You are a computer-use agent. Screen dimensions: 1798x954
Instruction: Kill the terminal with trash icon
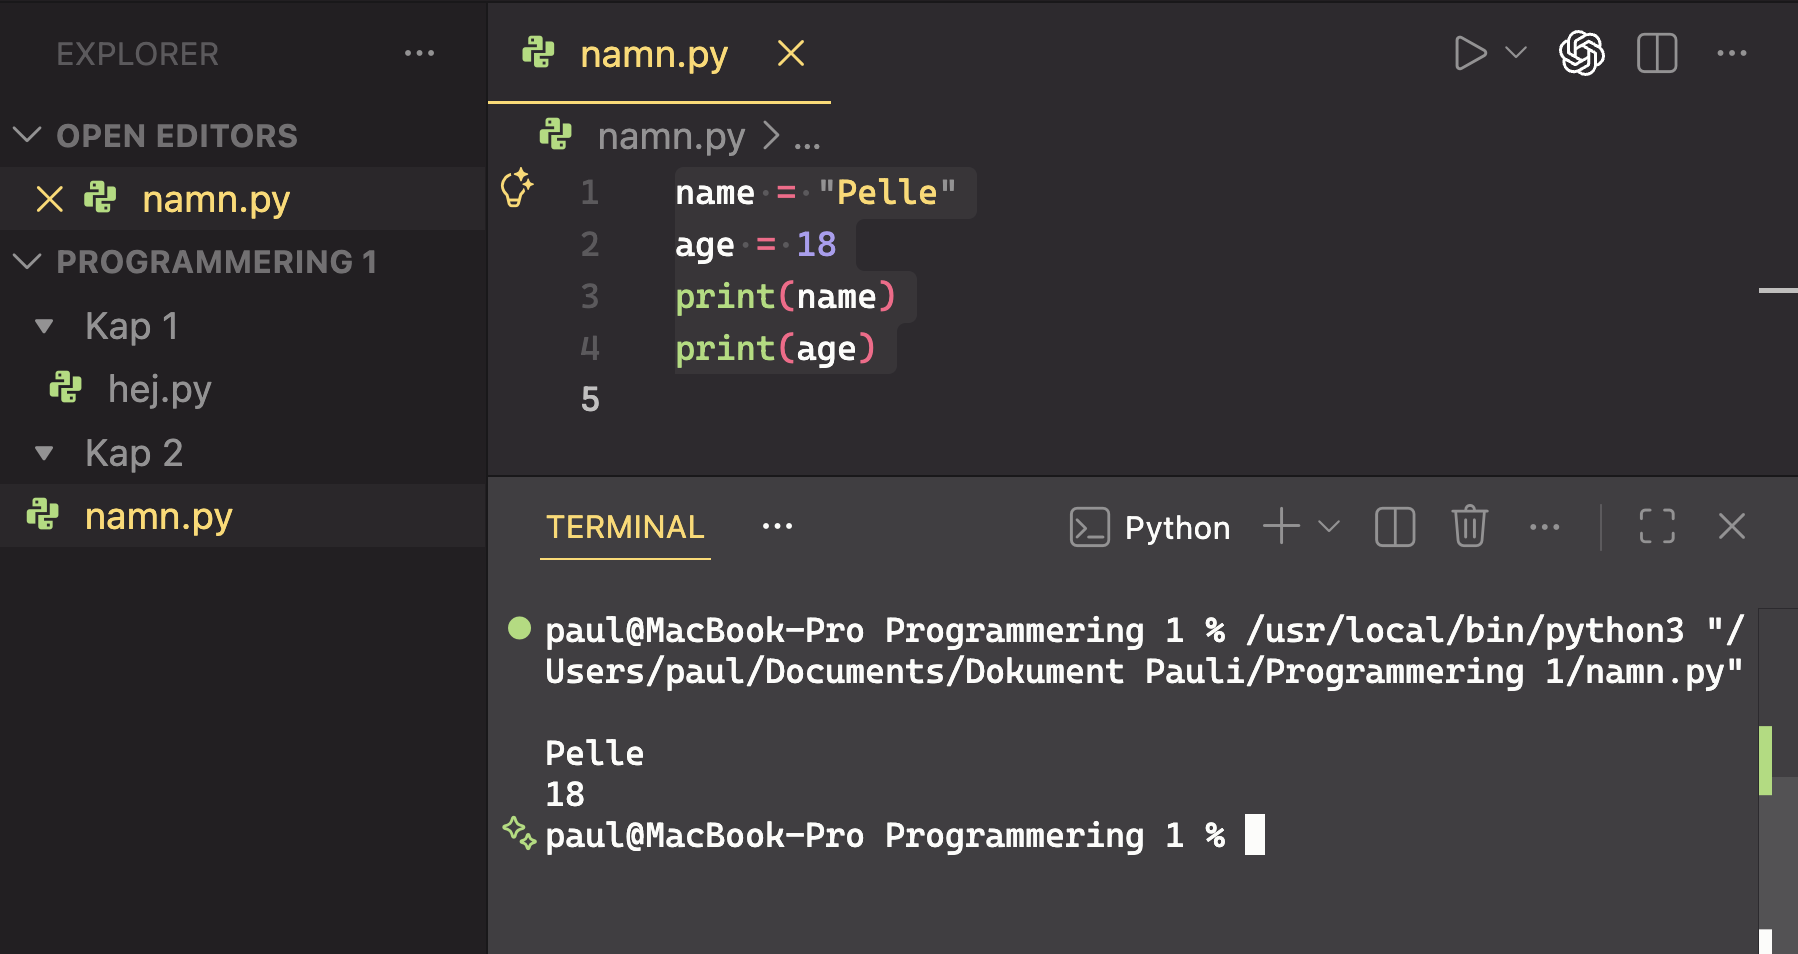pos(1470,526)
